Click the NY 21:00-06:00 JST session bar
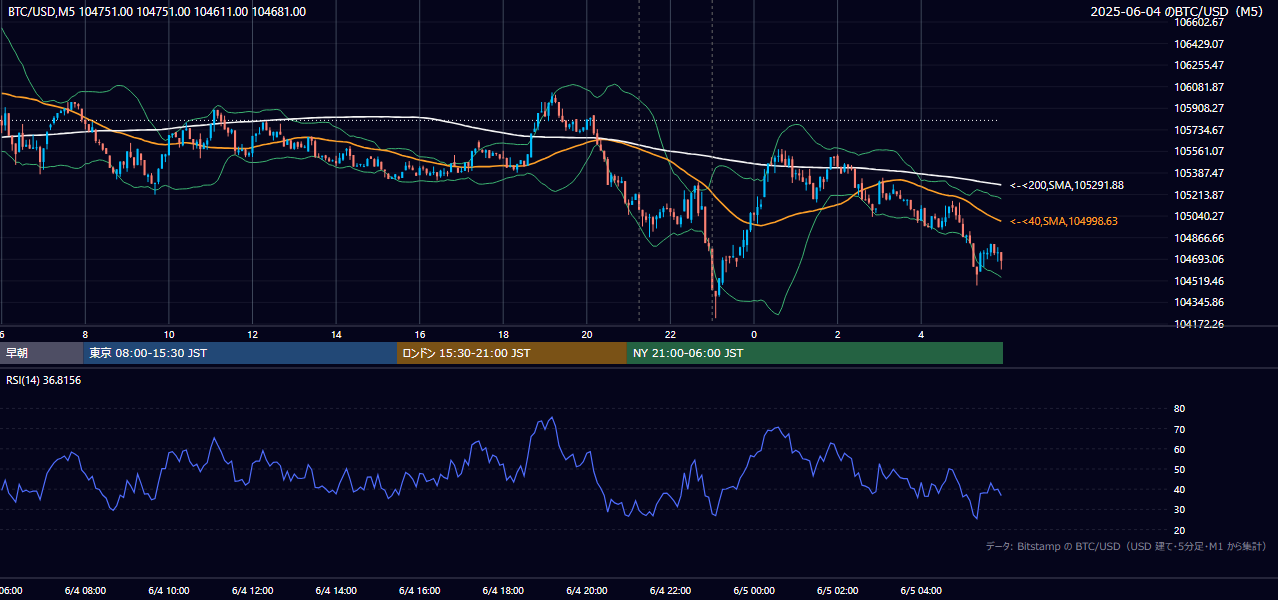Screen dimensions: 1278x600 815,353
